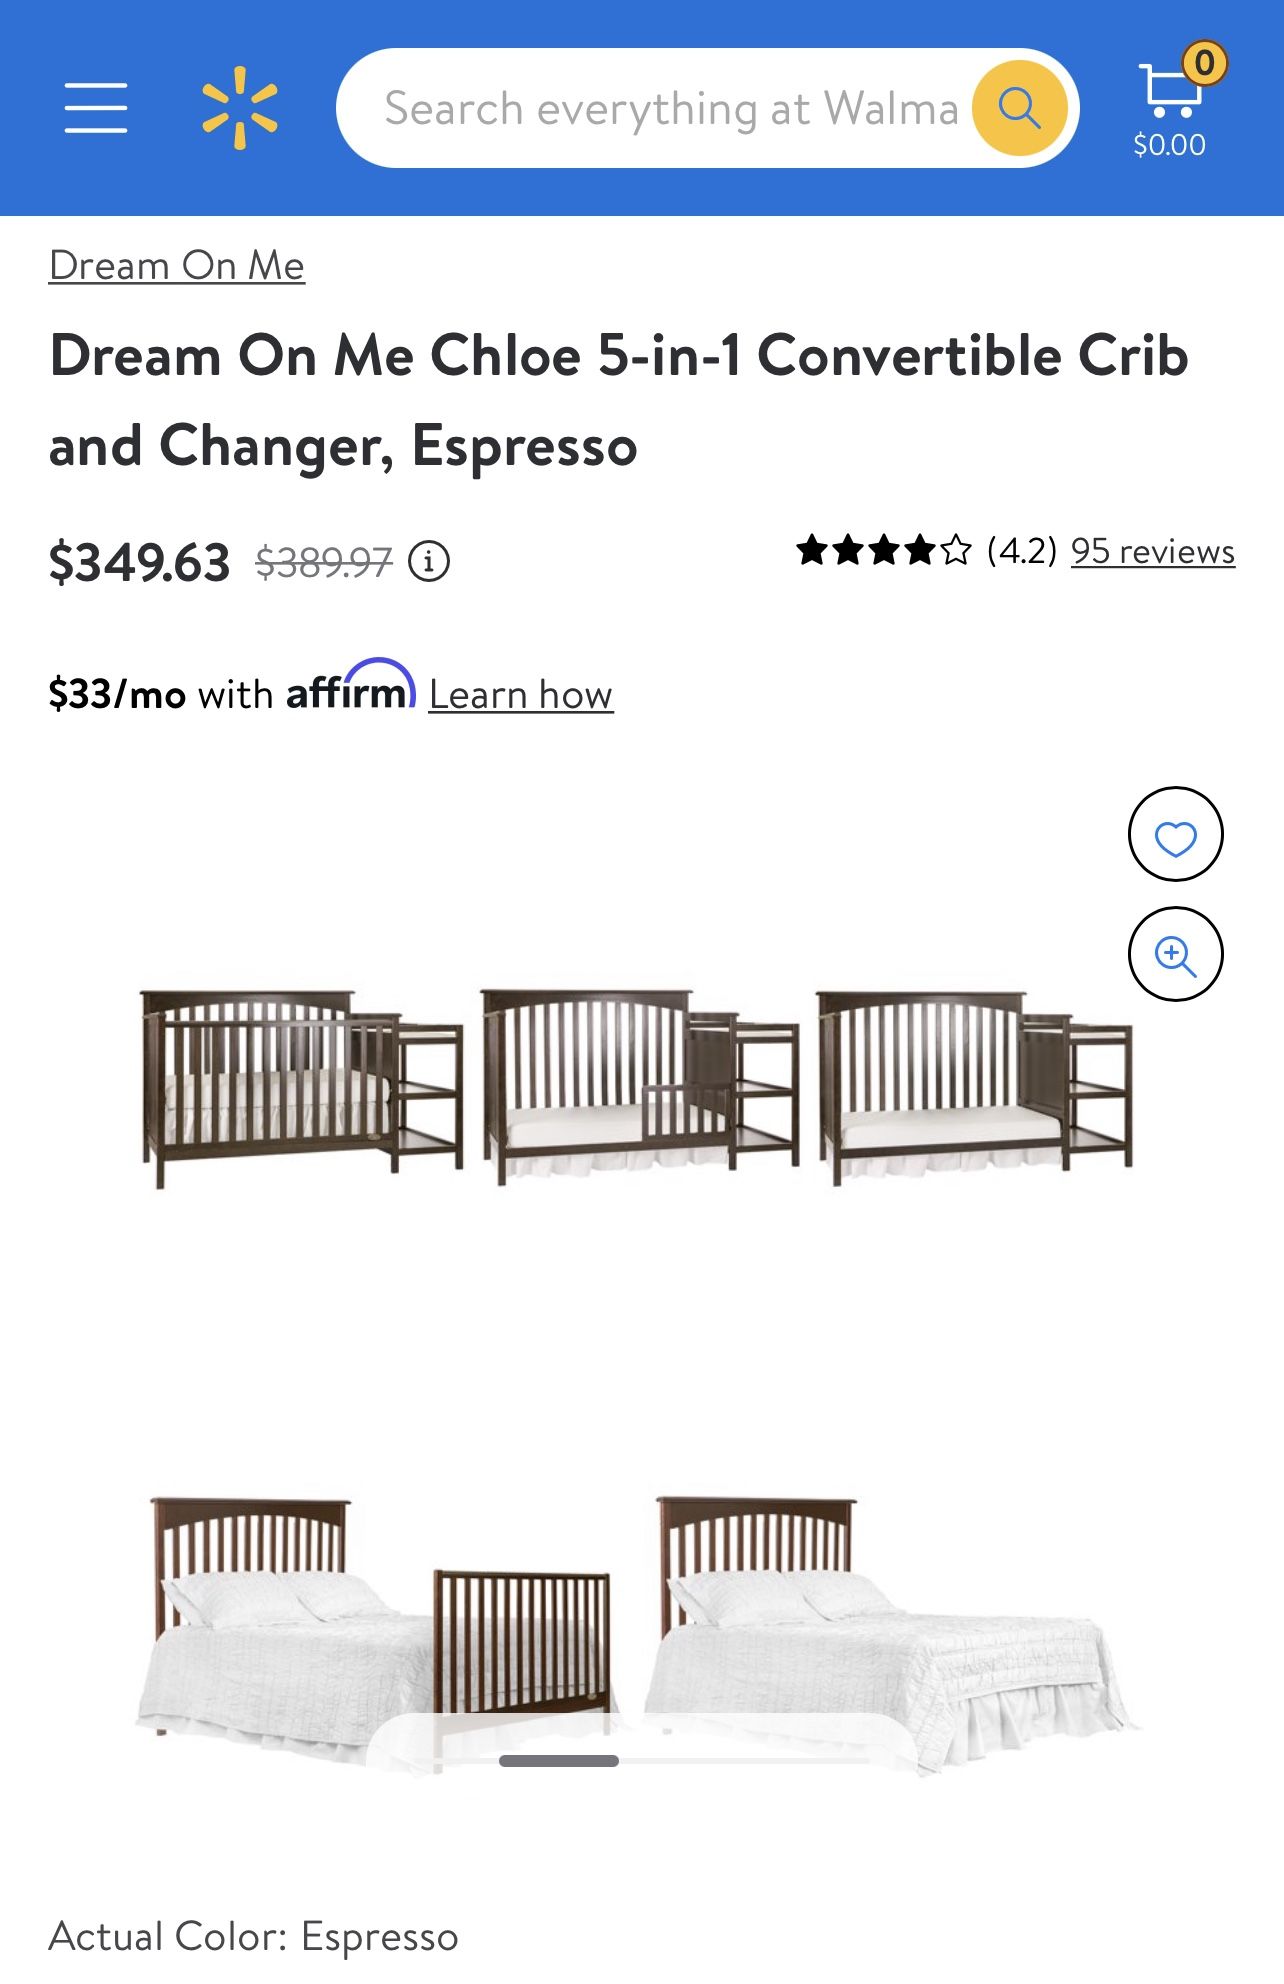
Task: Click the cart total $0.00 text
Action: [x=1169, y=145]
